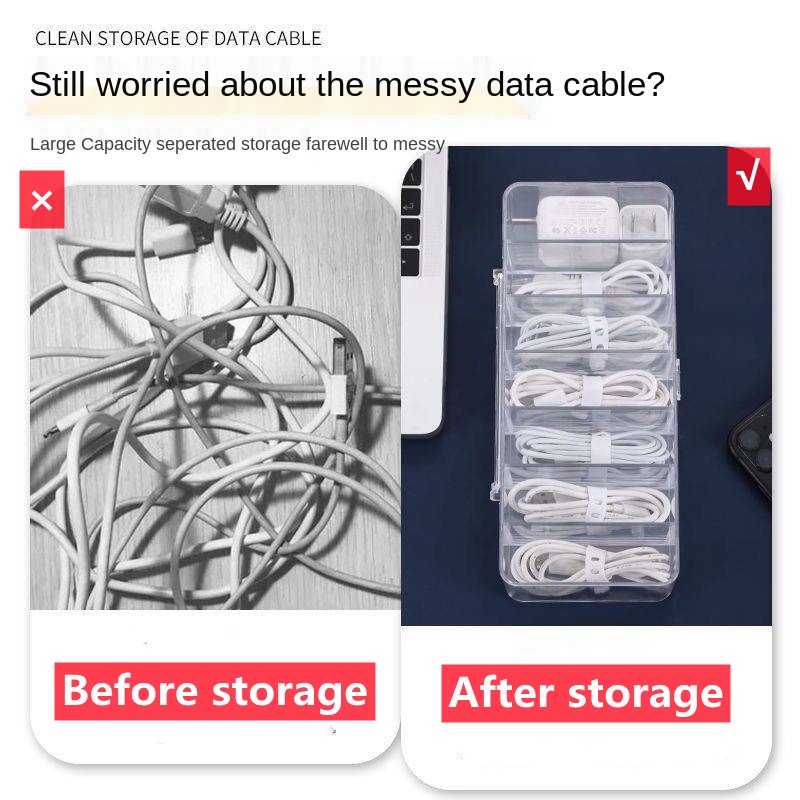Click the red checkmark icon on right photo
The width and height of the screenshot is (800, 800).
pos(748,176)
